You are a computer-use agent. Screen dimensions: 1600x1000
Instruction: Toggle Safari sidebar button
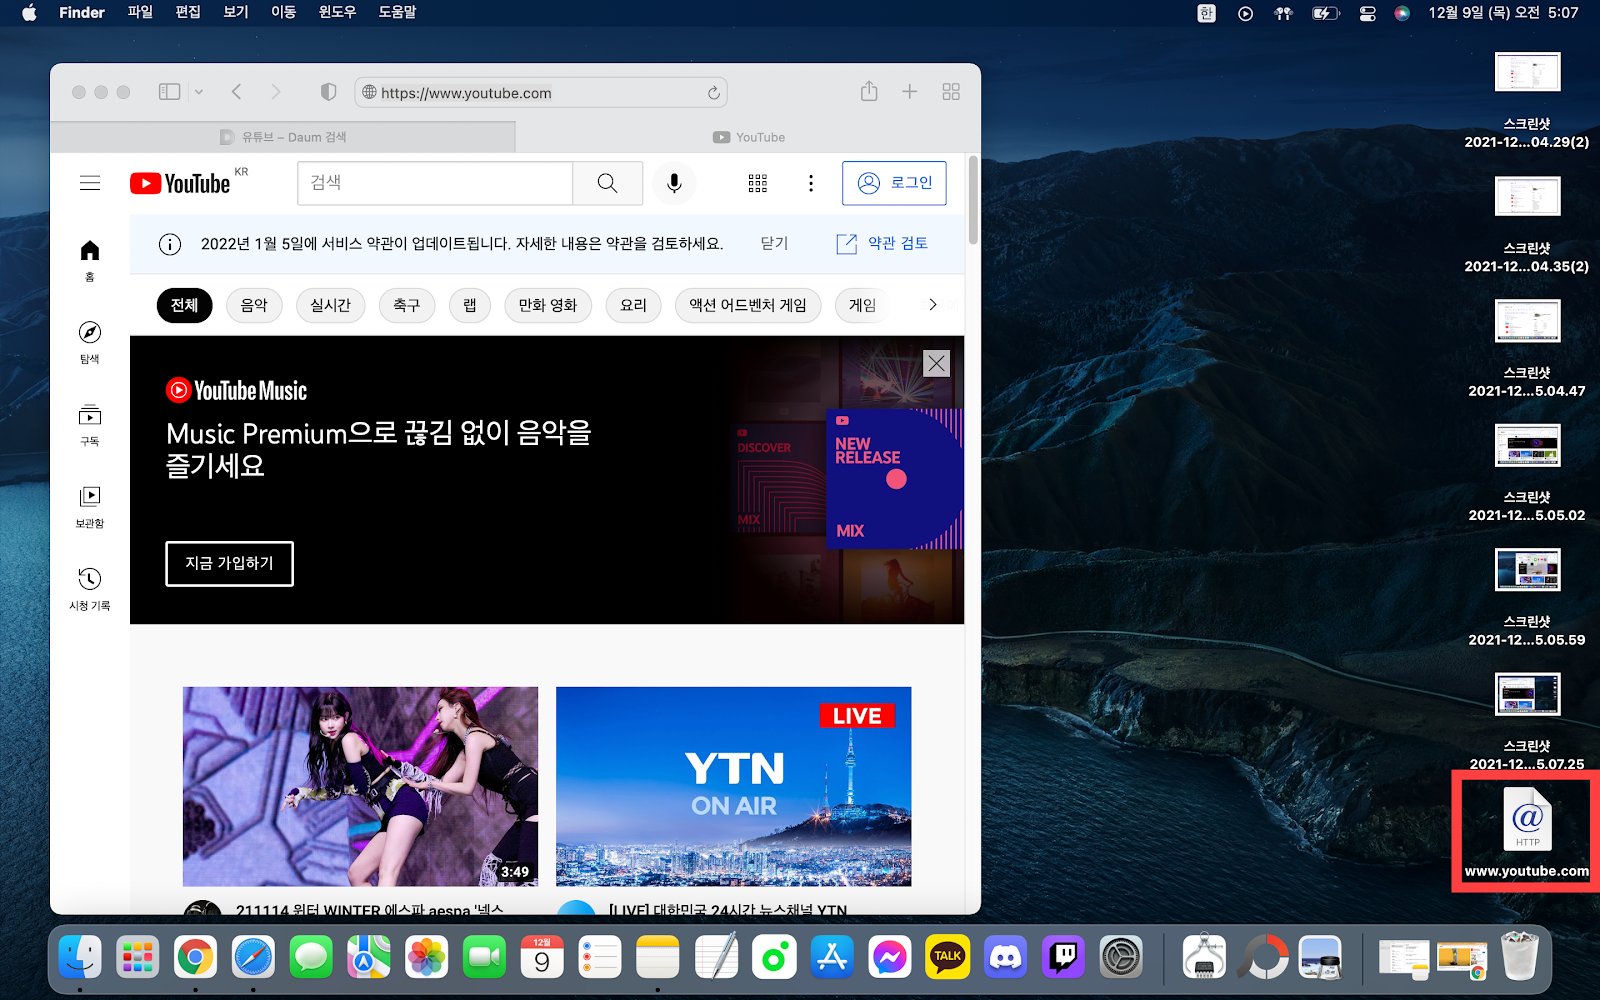[170, 92]
